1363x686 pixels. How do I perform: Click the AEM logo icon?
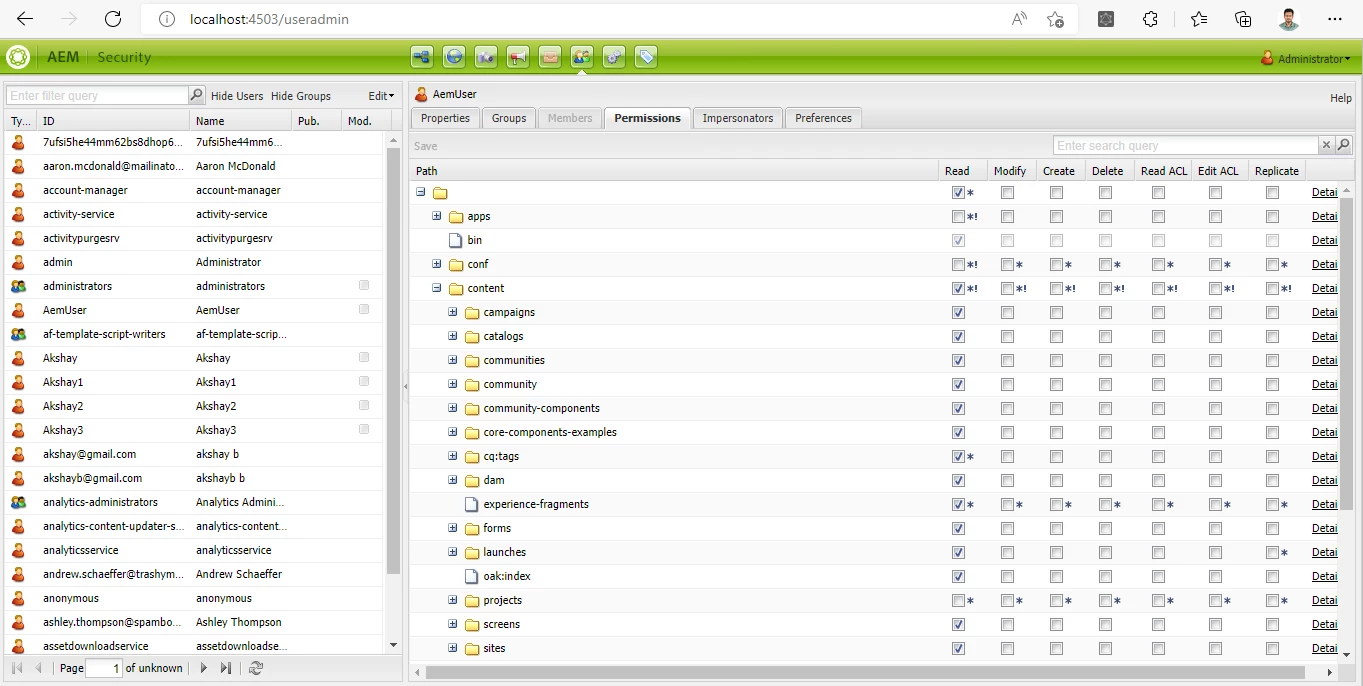coord(18,57)
